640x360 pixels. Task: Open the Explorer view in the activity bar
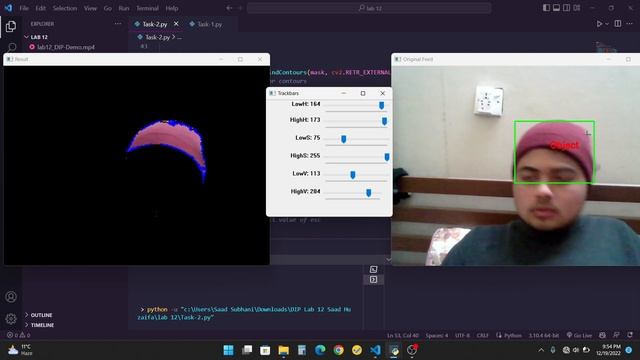click(11, 27)
